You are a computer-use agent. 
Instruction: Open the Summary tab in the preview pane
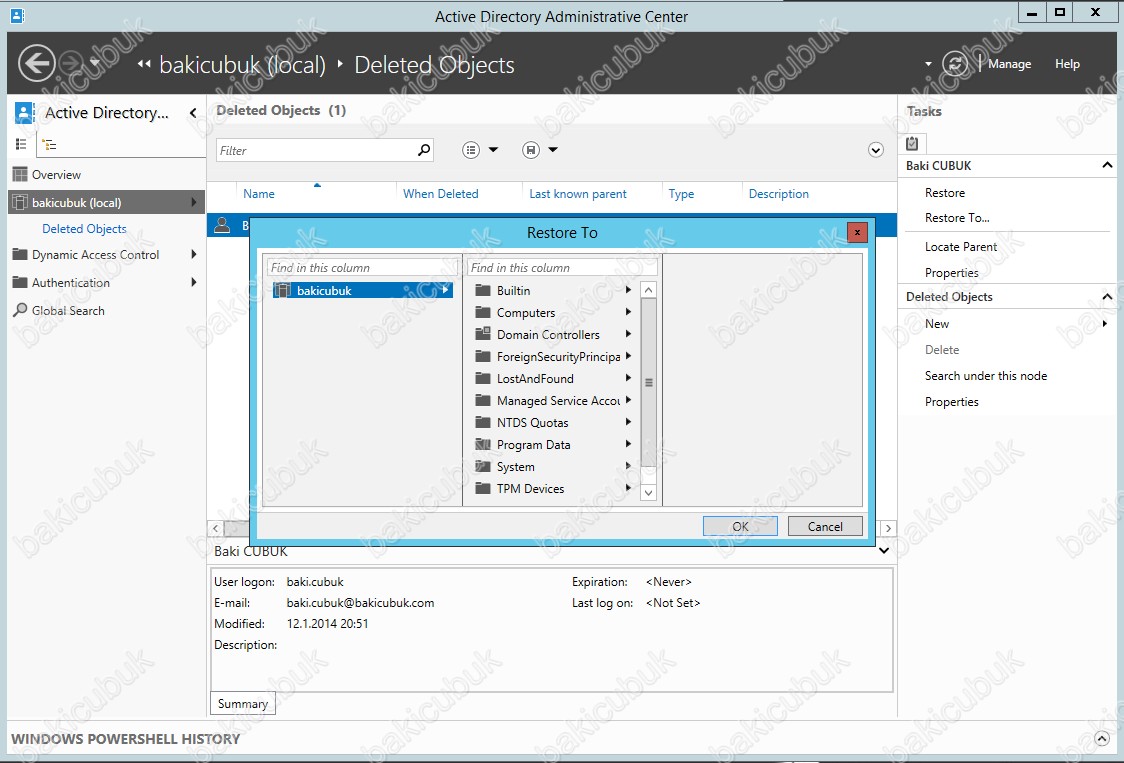242,703
